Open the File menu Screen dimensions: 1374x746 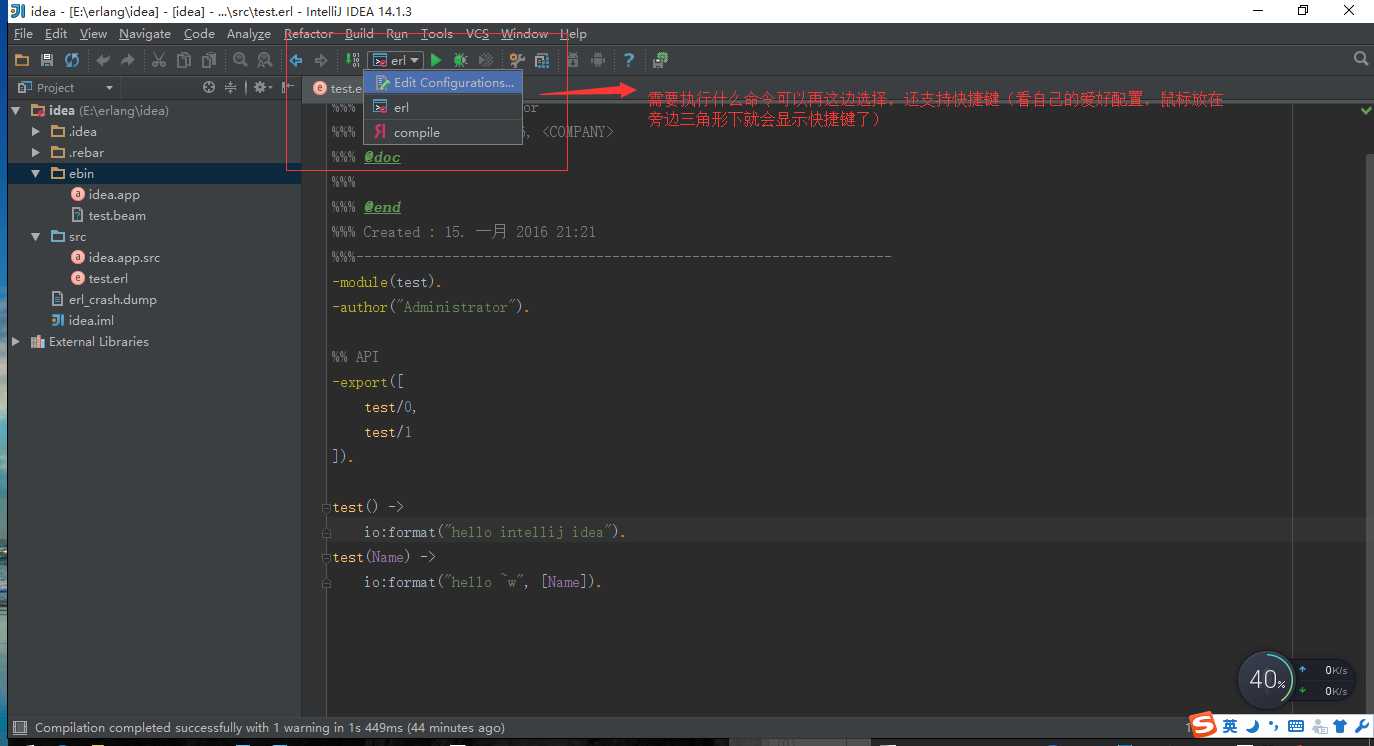pyautogui.click(x=23, y=33)
